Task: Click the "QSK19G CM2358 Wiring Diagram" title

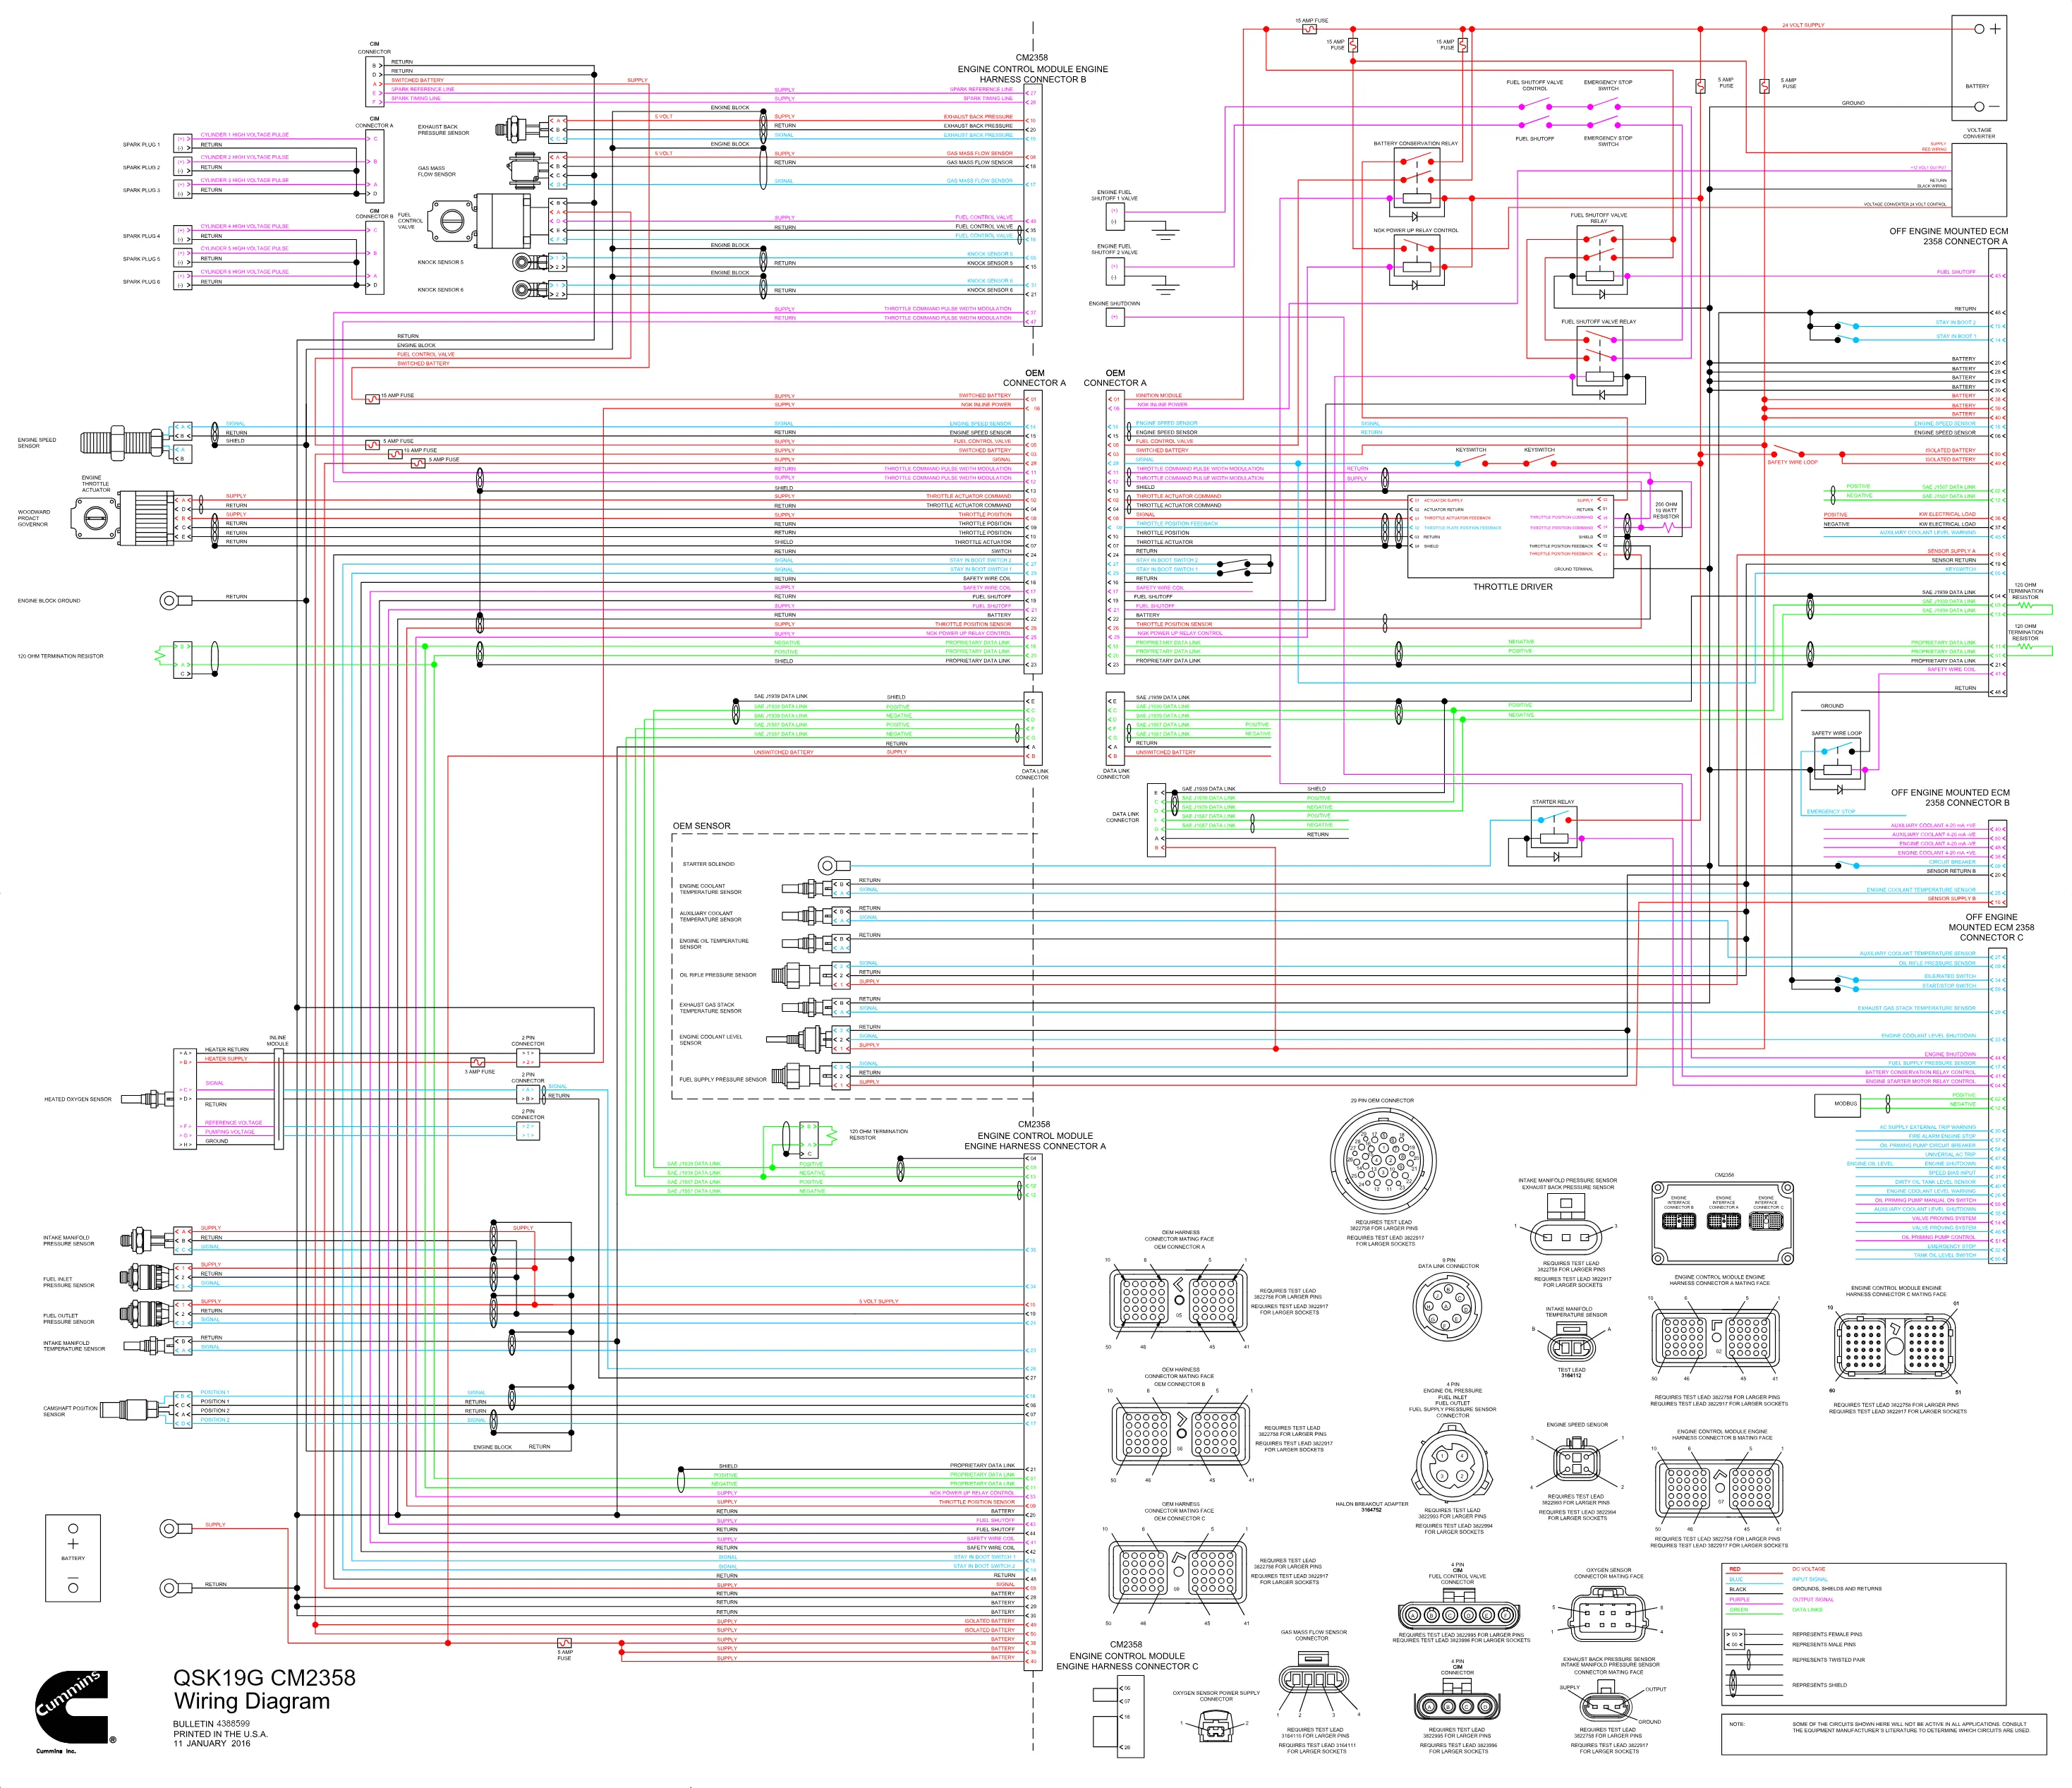Action: 264,1689
